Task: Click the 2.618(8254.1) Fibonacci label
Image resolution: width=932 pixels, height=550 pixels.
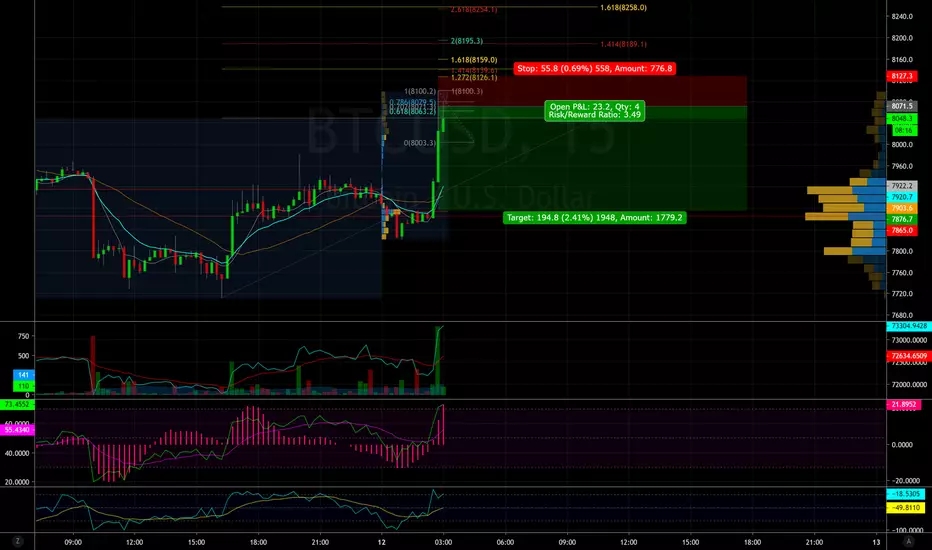Action: click(x=474, y=10)
